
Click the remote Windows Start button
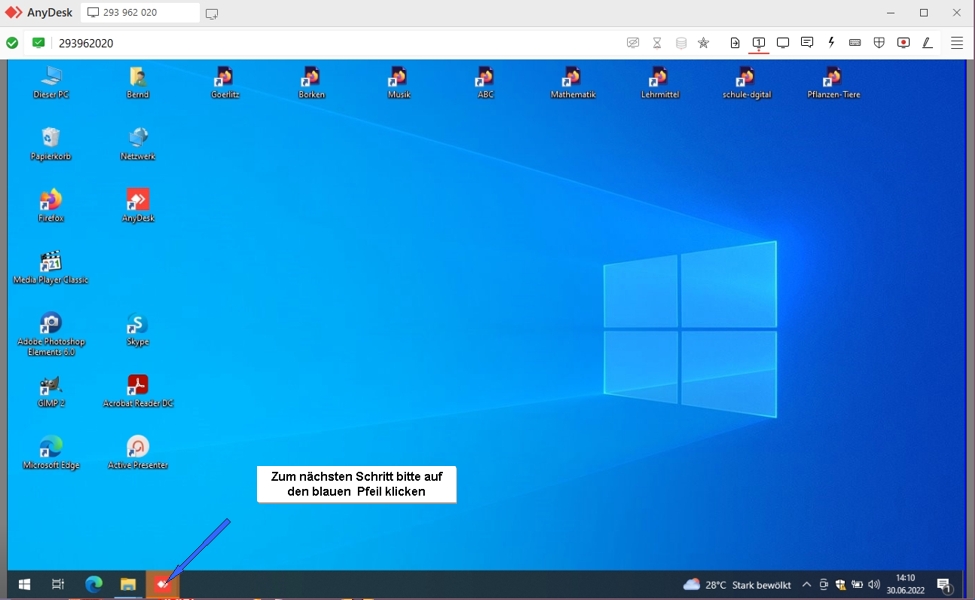(x=24, y=585)
